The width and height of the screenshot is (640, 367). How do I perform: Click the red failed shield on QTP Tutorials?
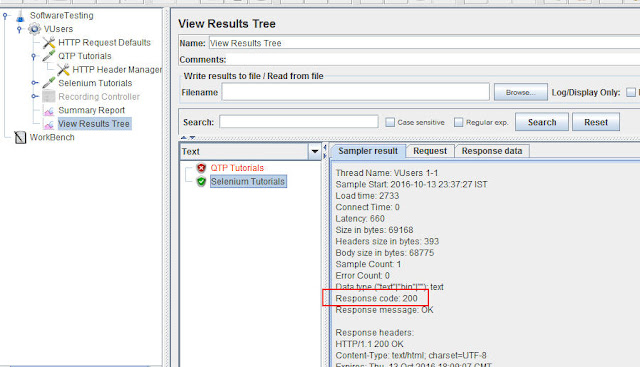tap(201, 168)
